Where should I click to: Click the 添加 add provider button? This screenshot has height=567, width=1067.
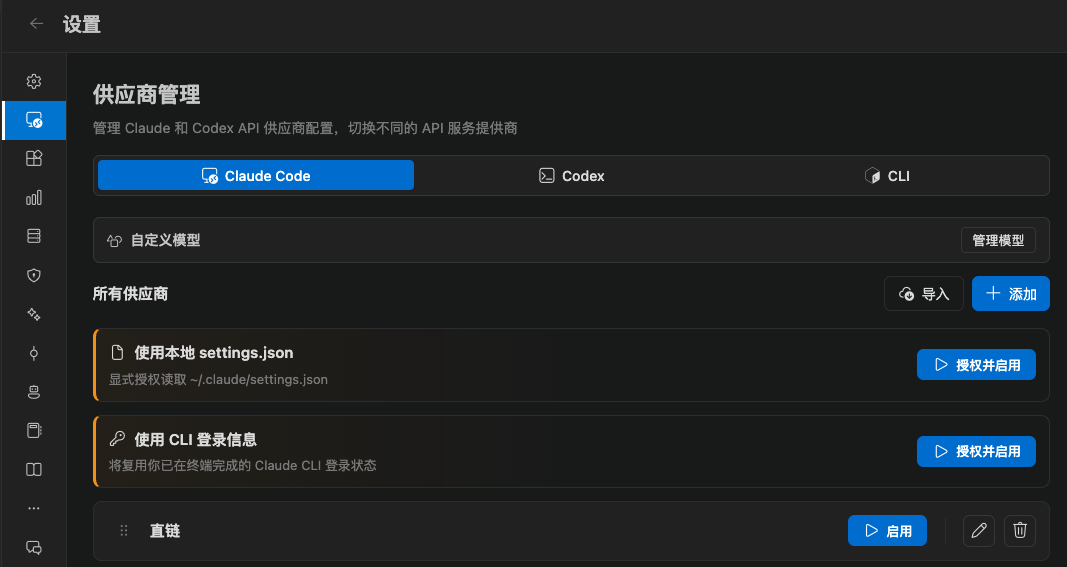pyautogui.click(x=1011, y=293)
